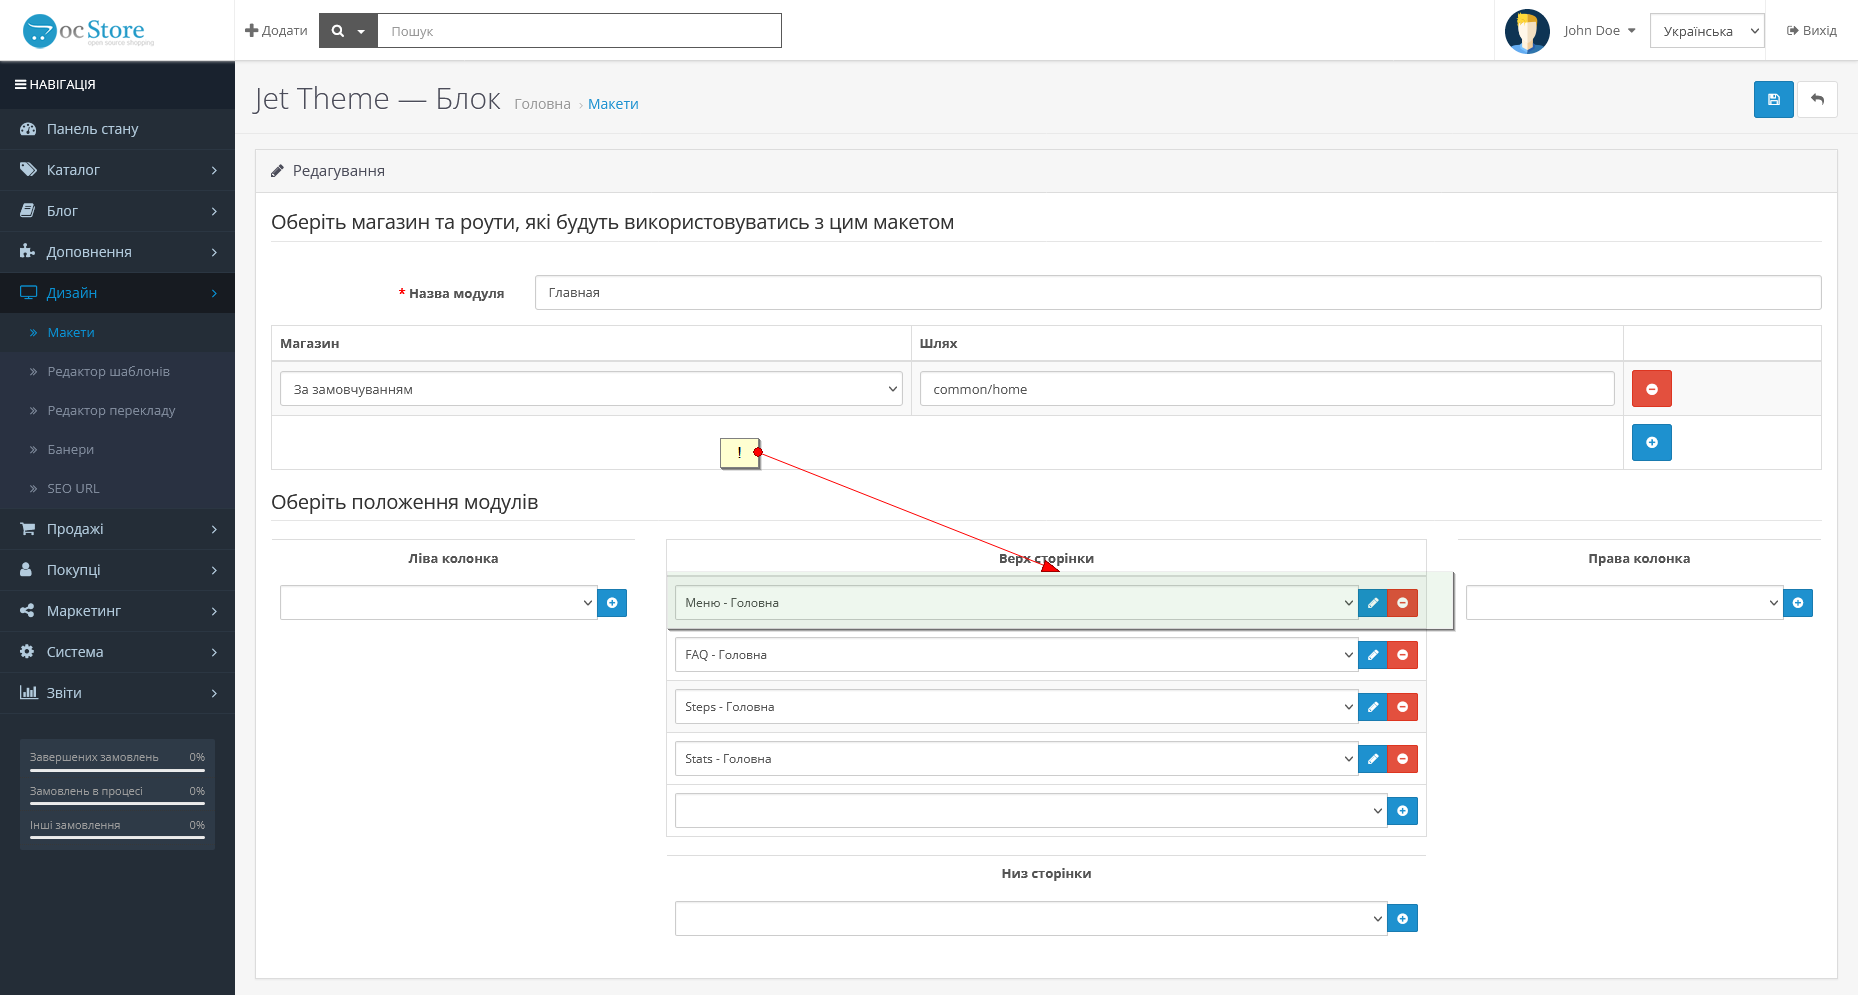Open the right column module dropdown

(1623, 603)
